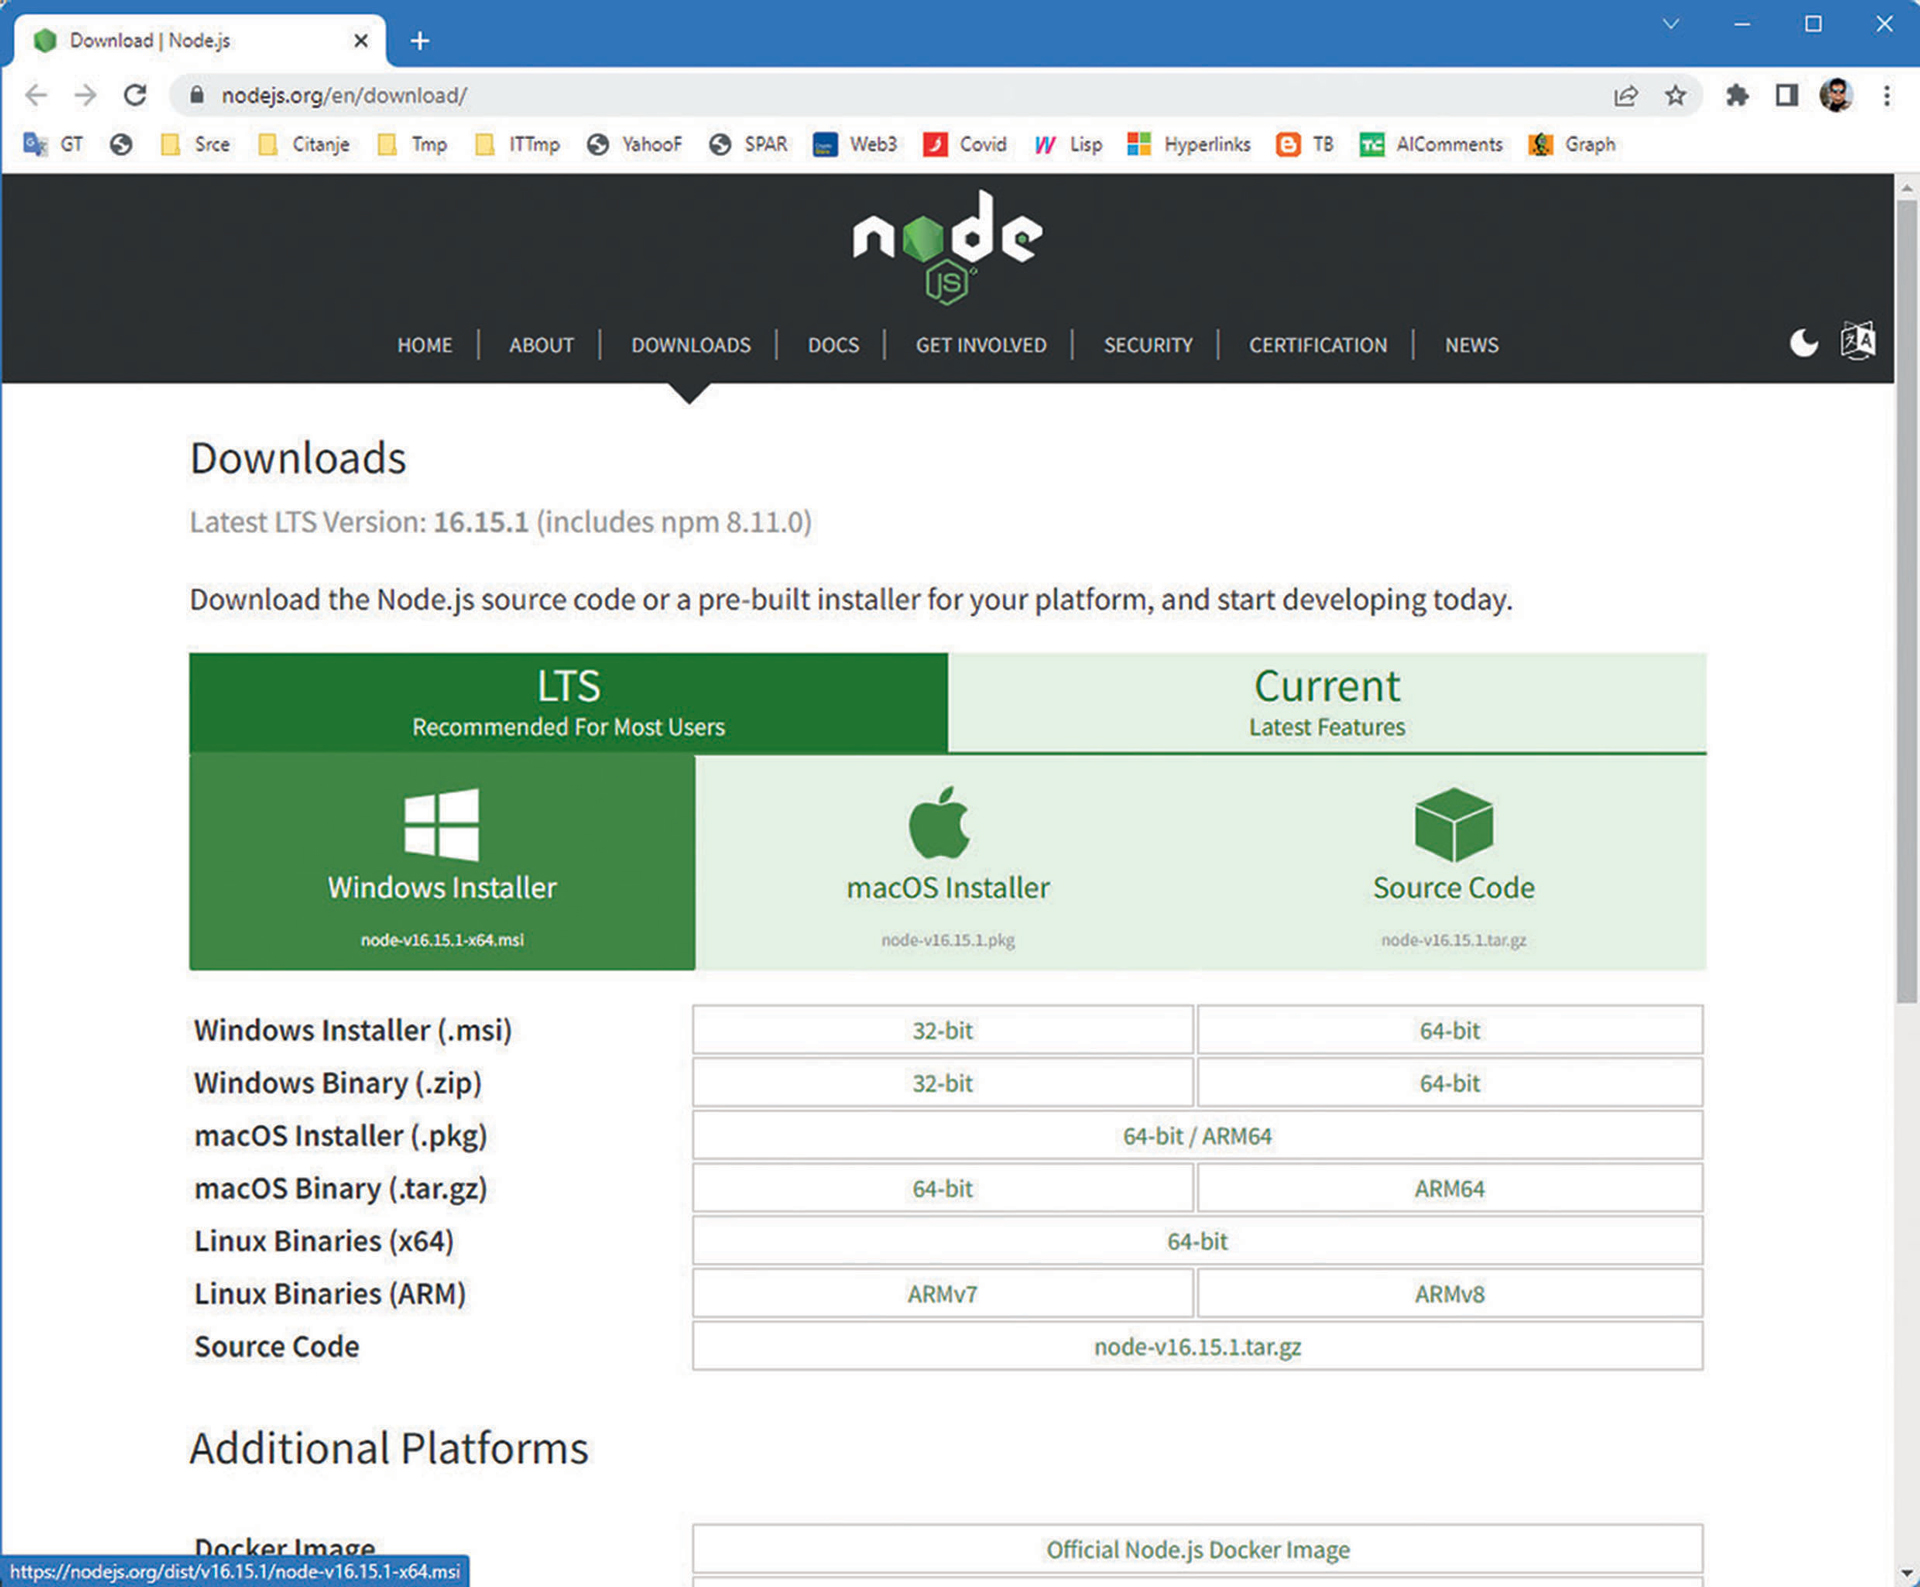1920x1587 pixels.
Task: Click the Linux Binaries ARMv8 link
Action: (x=1449, y=1294)
